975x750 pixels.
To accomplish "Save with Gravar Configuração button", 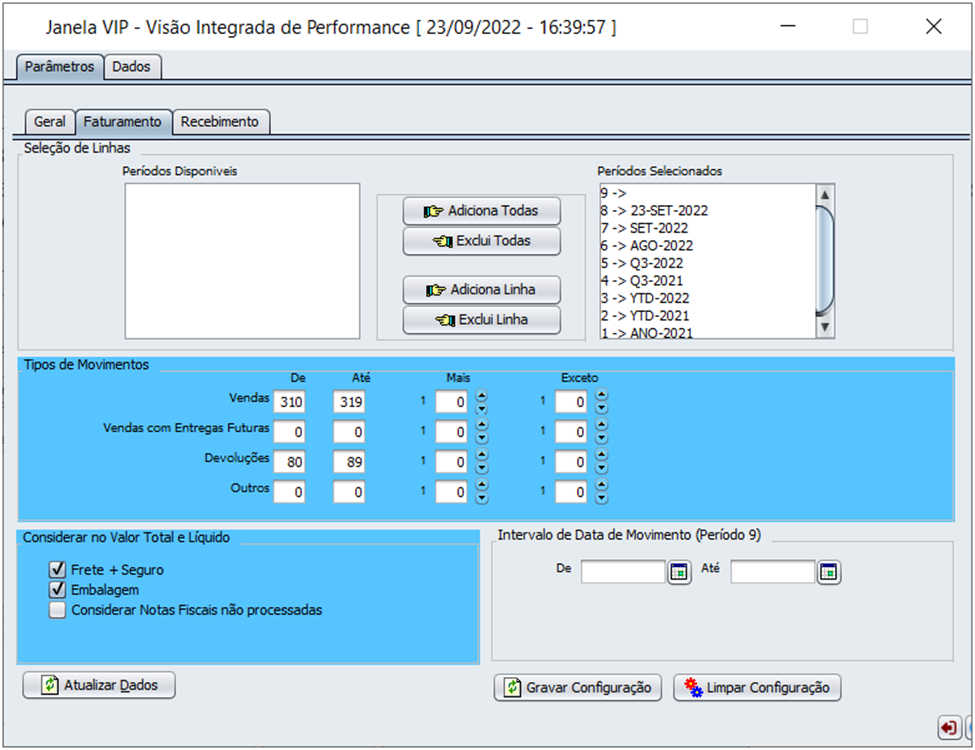I will pos(578,688).
